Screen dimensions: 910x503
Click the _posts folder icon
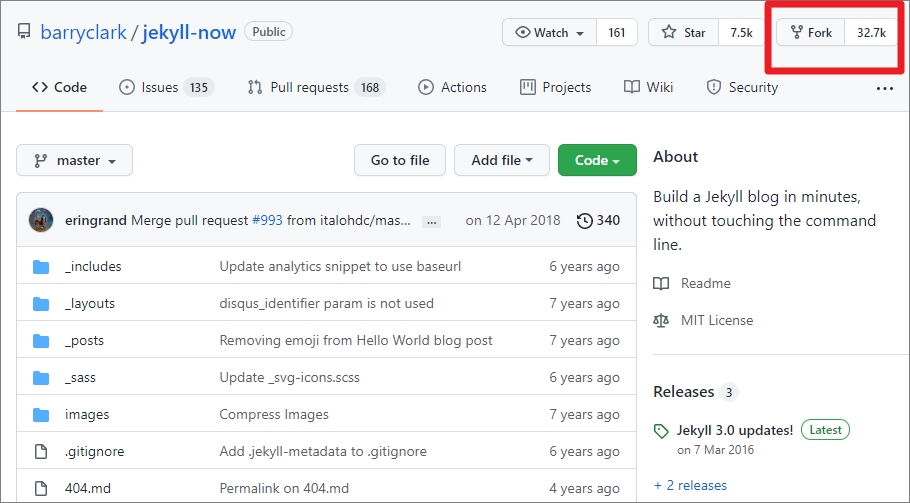[41, 341]
